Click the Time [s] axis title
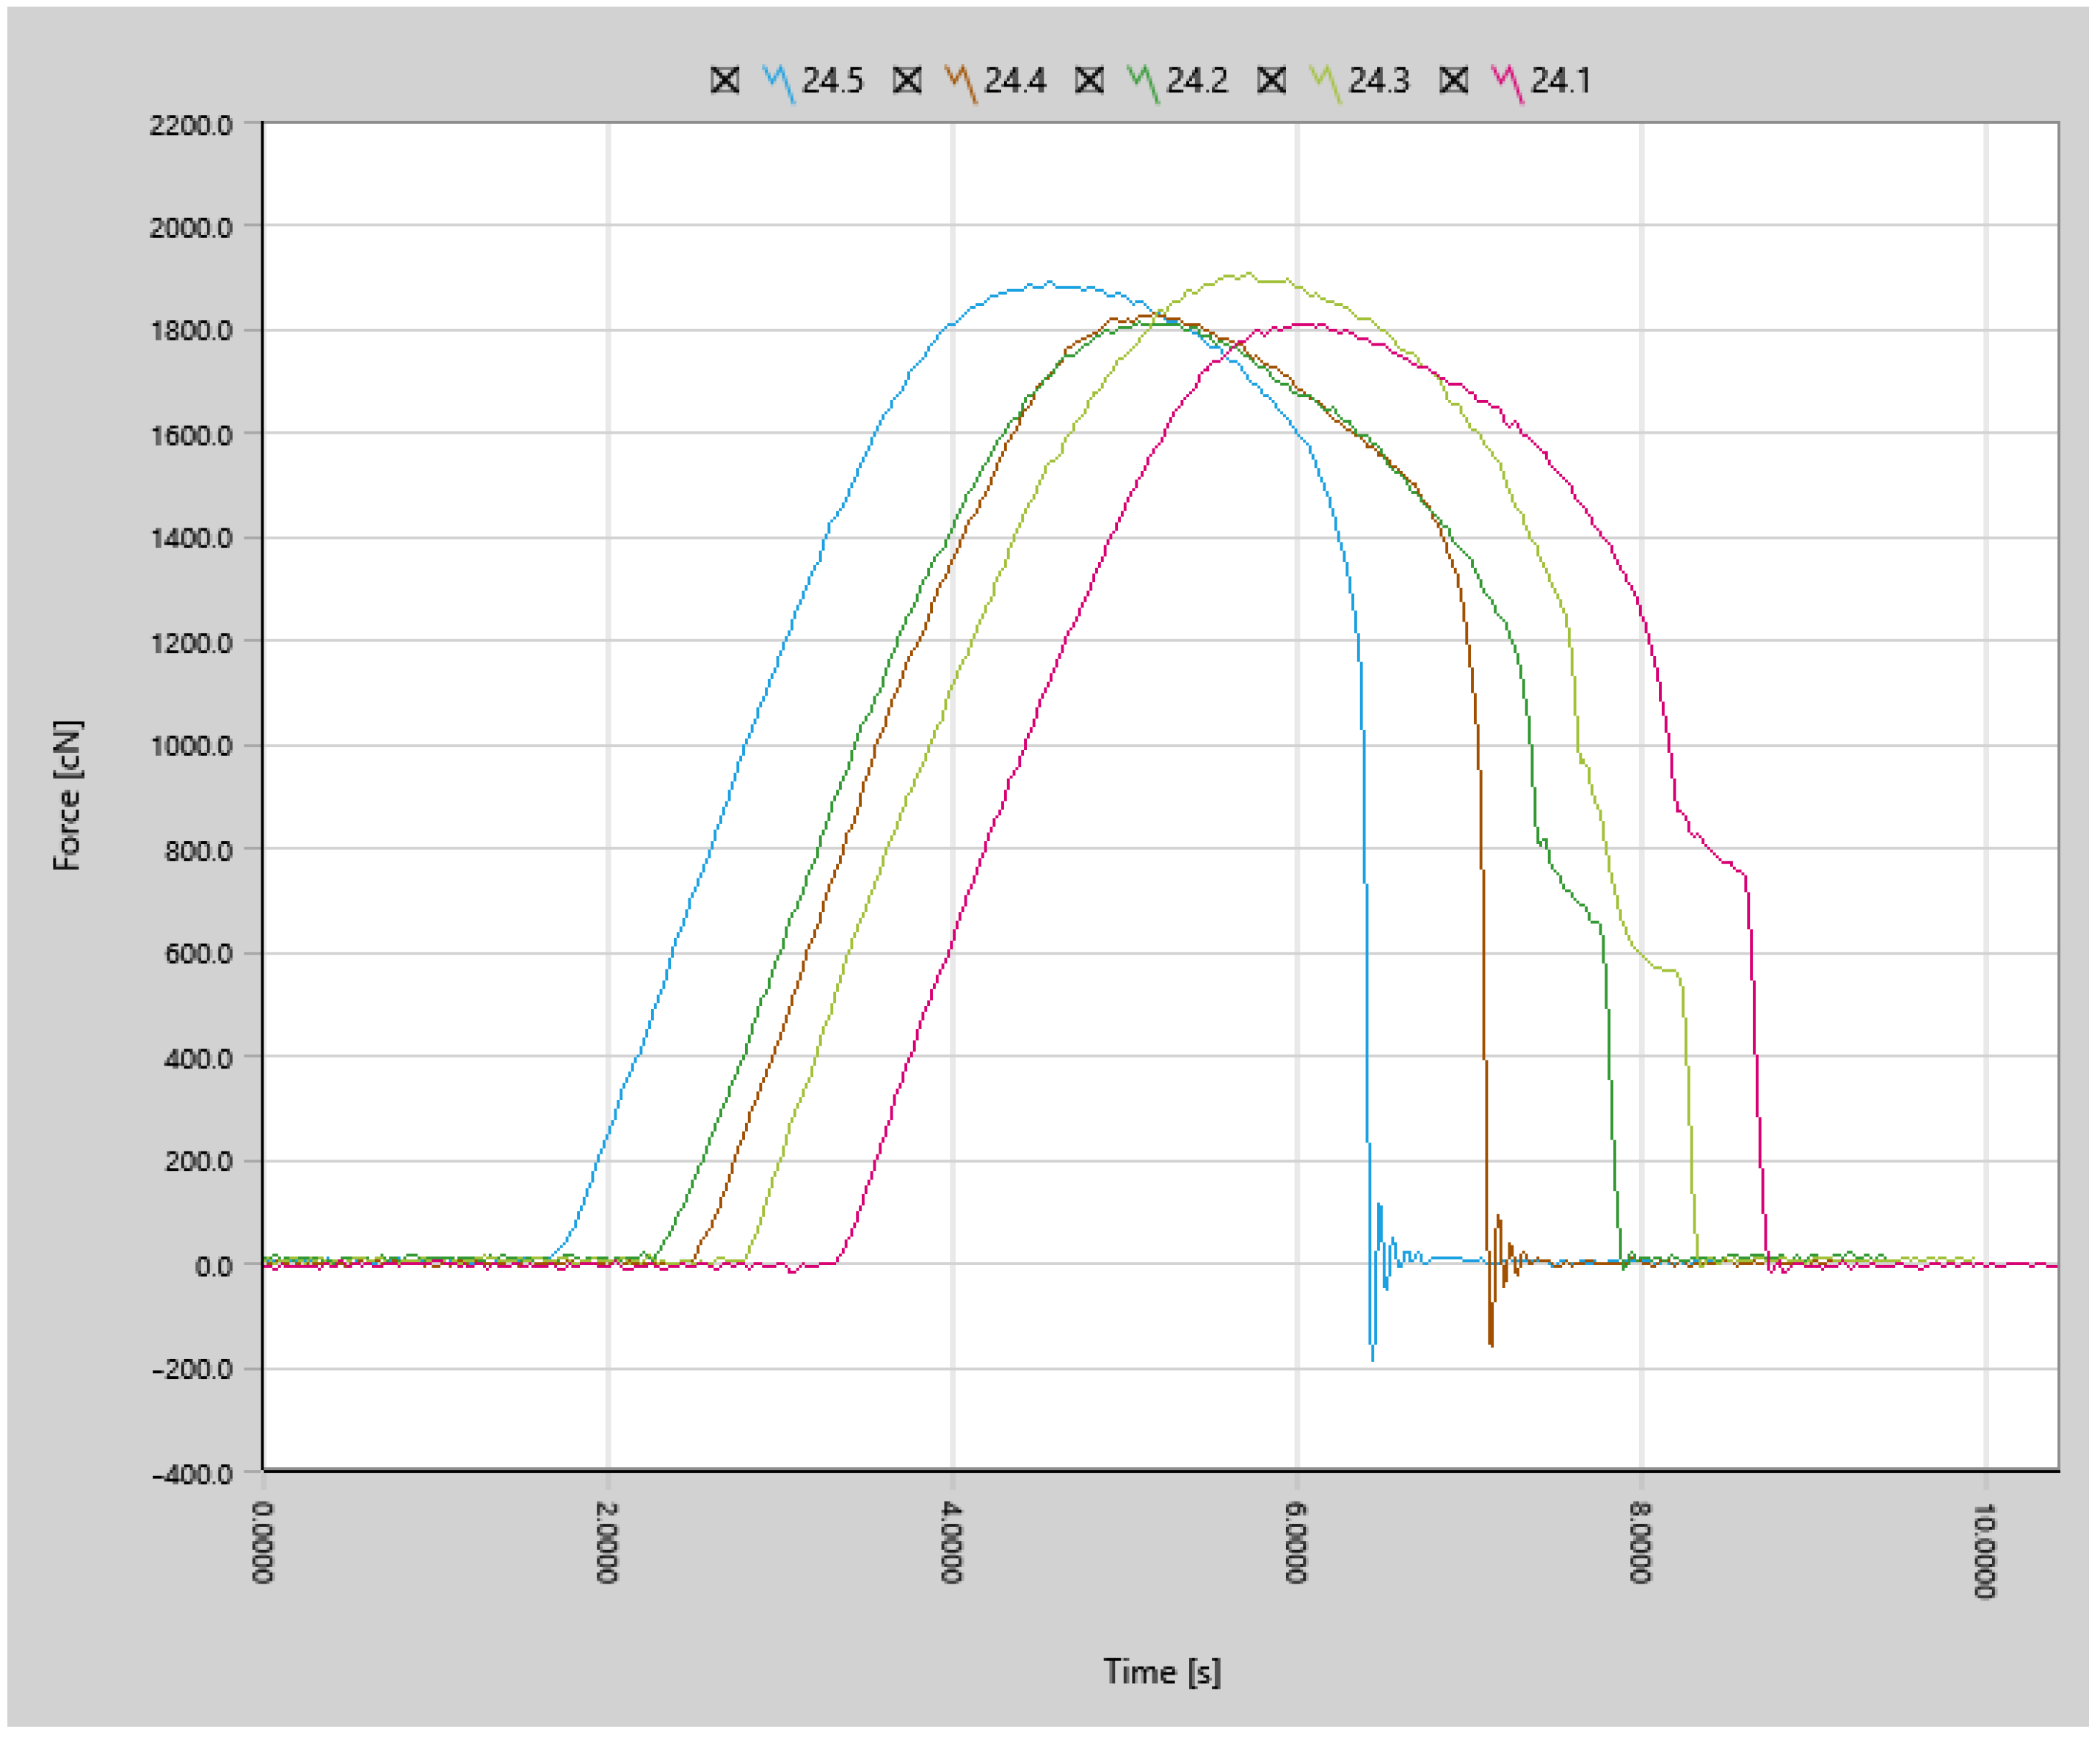 coord(1162,1672)
